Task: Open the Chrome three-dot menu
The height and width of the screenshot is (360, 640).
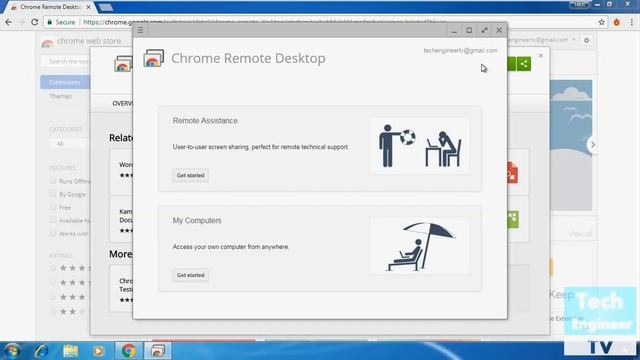Action: [x=632, y=22]
